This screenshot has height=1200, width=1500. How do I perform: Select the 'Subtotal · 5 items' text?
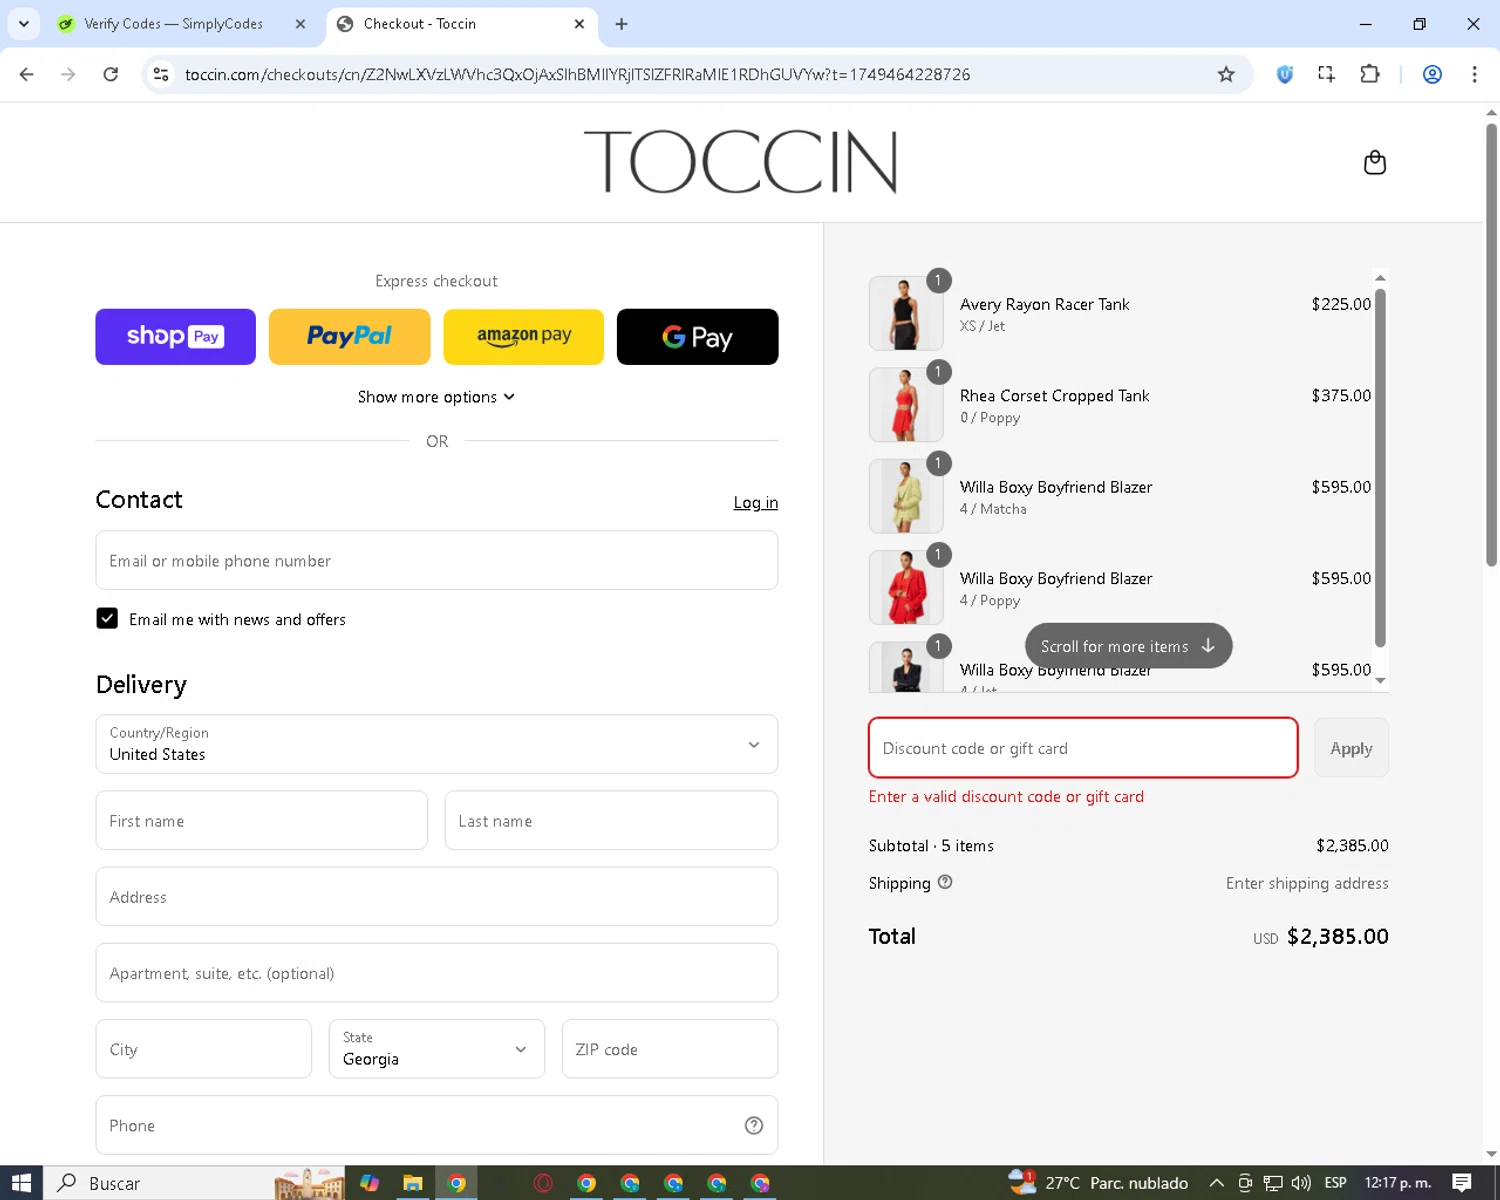(931, 846)
